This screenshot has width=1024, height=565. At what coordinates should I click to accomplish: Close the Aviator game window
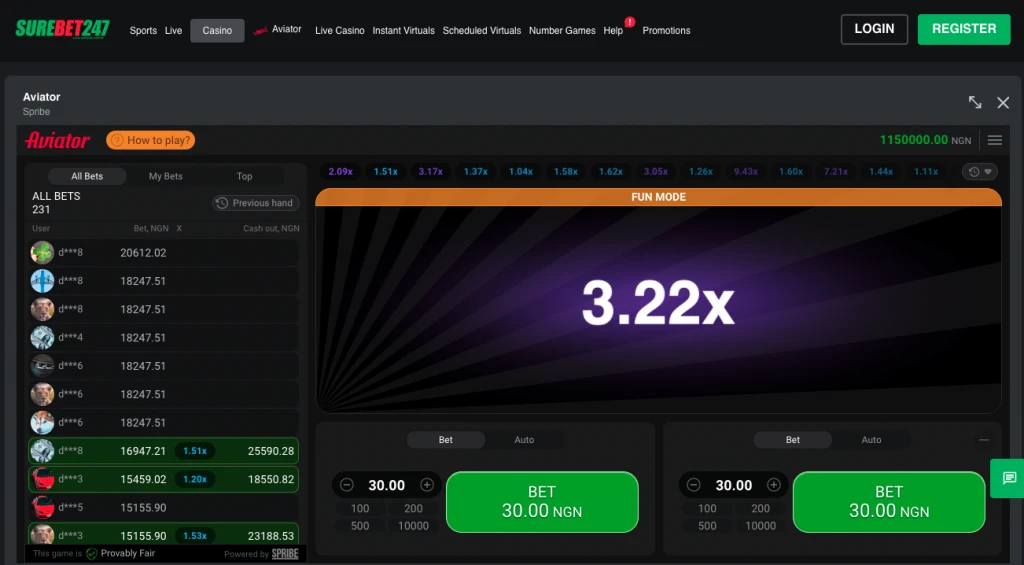click(1003, 103)
